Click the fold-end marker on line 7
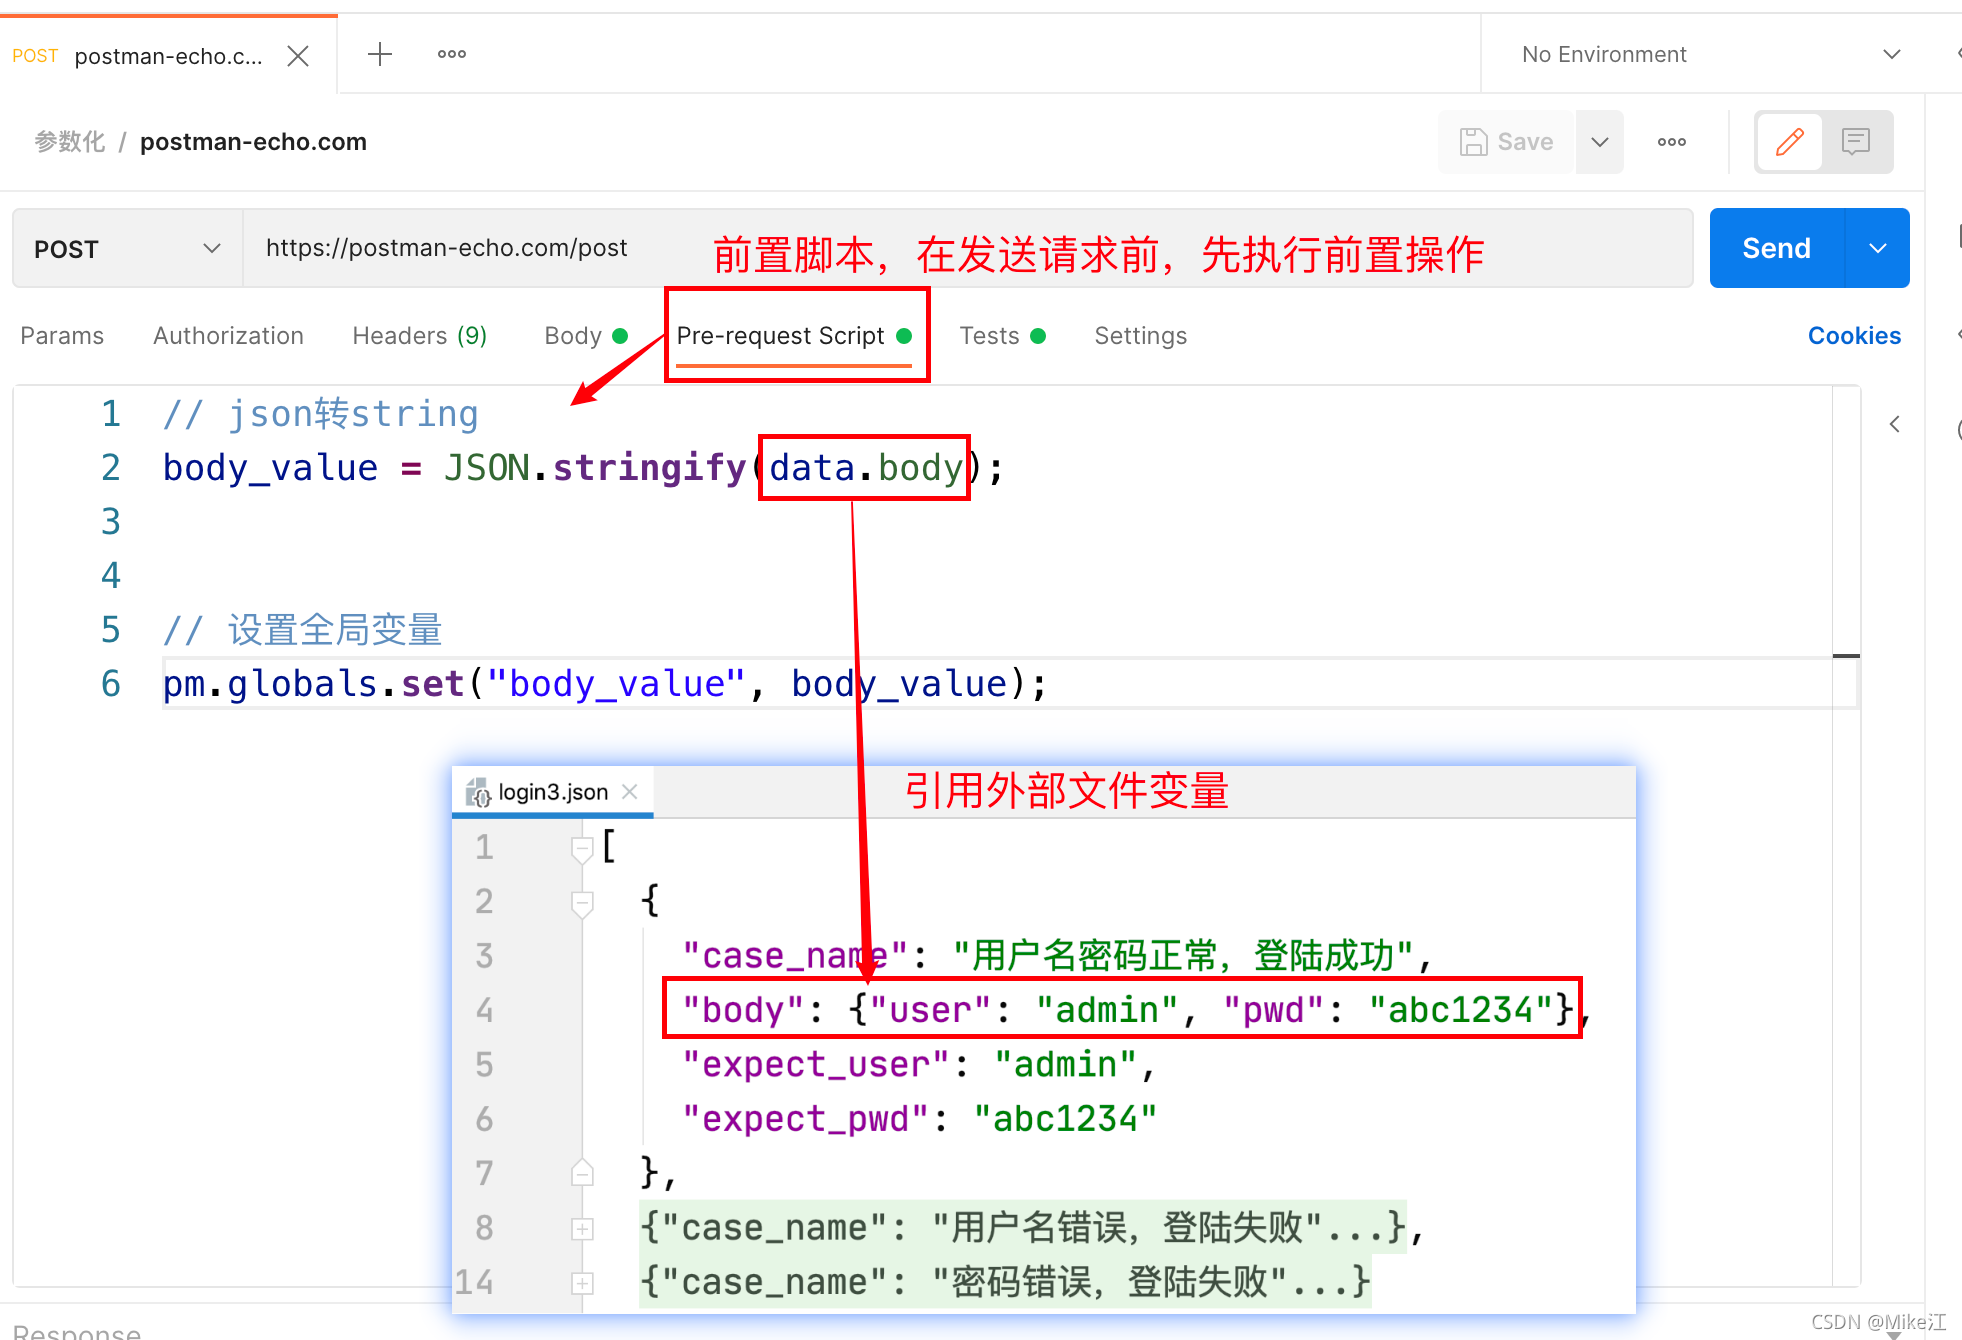Viewport: 1962px width, 1340px height. (x=582, y=1173)
